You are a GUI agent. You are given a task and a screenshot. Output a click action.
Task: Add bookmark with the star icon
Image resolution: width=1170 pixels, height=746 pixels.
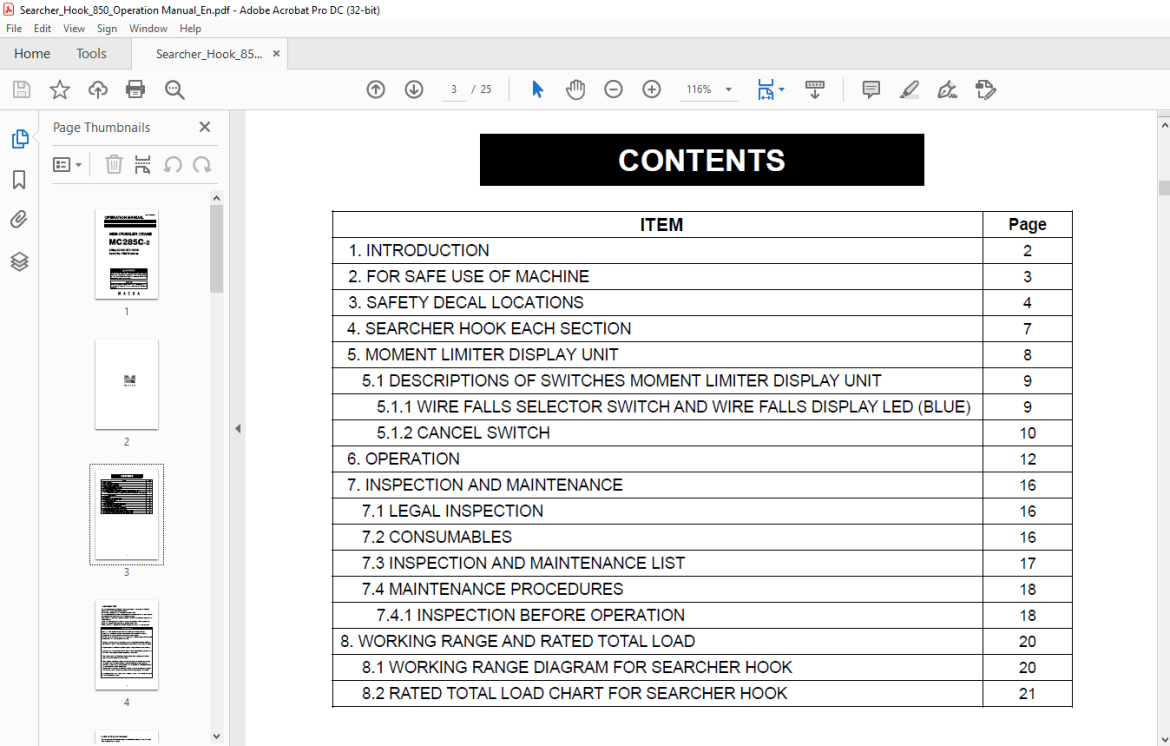coord(60,90)
